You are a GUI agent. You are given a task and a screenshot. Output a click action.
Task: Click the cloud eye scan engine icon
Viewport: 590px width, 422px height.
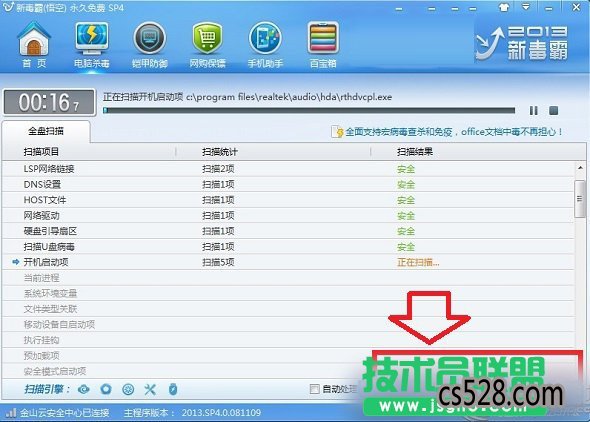(x=84, y=389)
